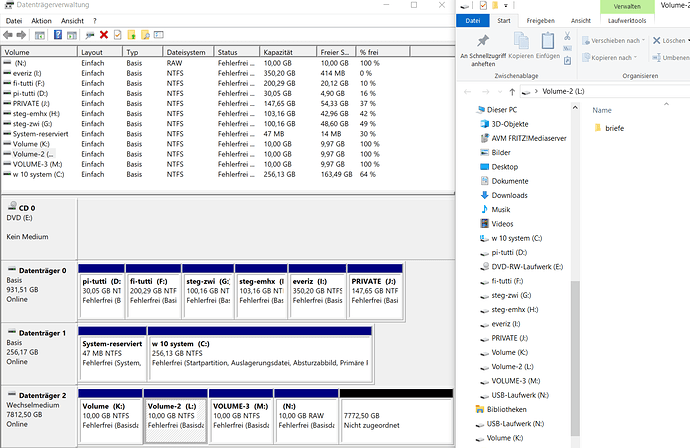Open the 'briefe' folder in Explorer
Viewport: 690px width, 448px height.
coord(609,129)
